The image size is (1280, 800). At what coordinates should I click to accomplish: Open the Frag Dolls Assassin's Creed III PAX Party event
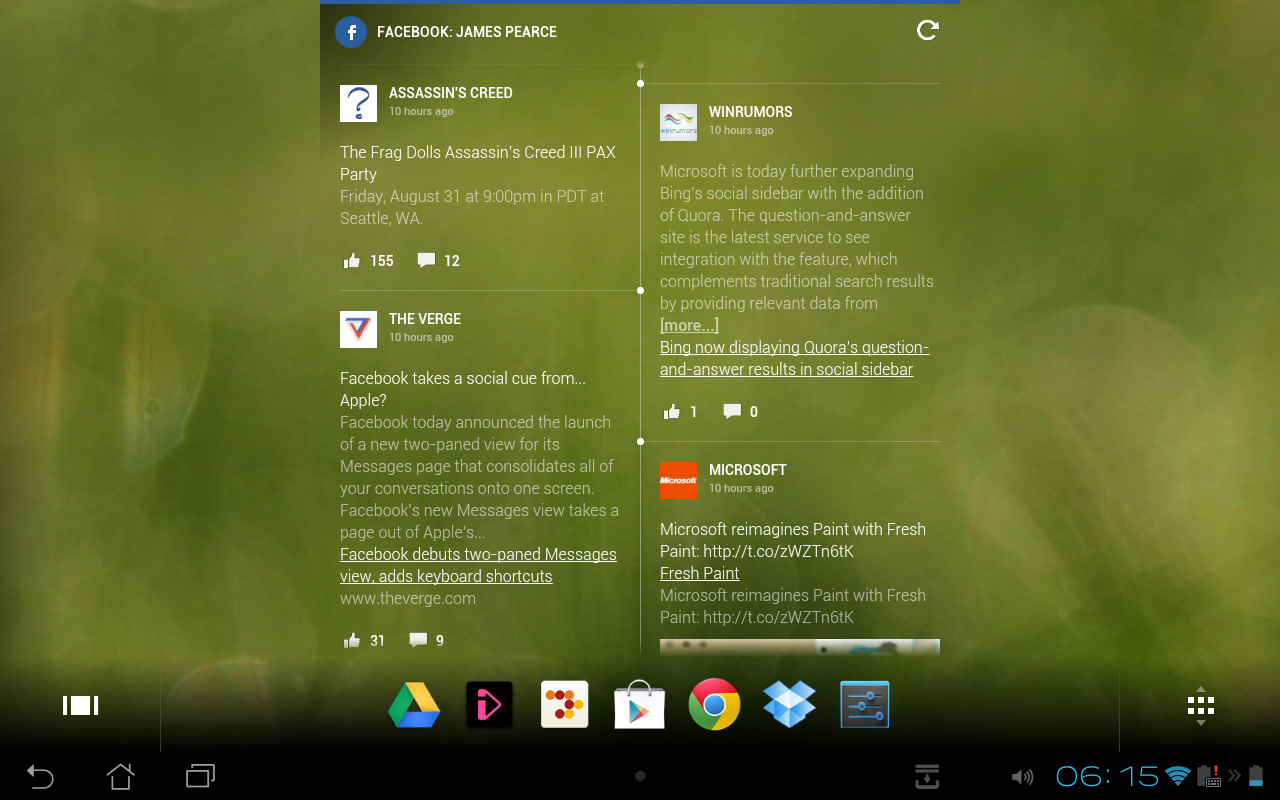click(x=478, y=163)
